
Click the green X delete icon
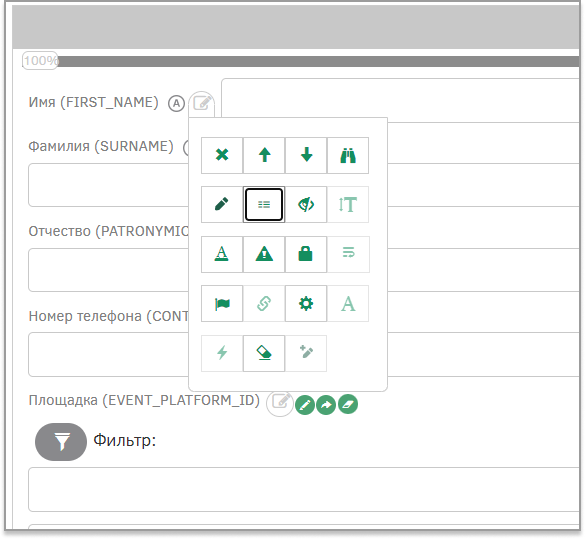pyautogui.click(x=222, y=155)
